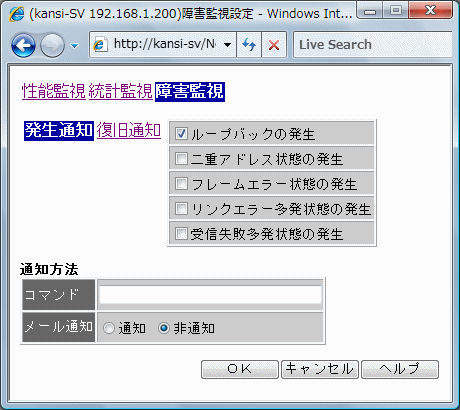The width and height of the screenshot is (460, 410).
Task: Click the Internet Explorer title bar icon
Action: tap(17, 14)
